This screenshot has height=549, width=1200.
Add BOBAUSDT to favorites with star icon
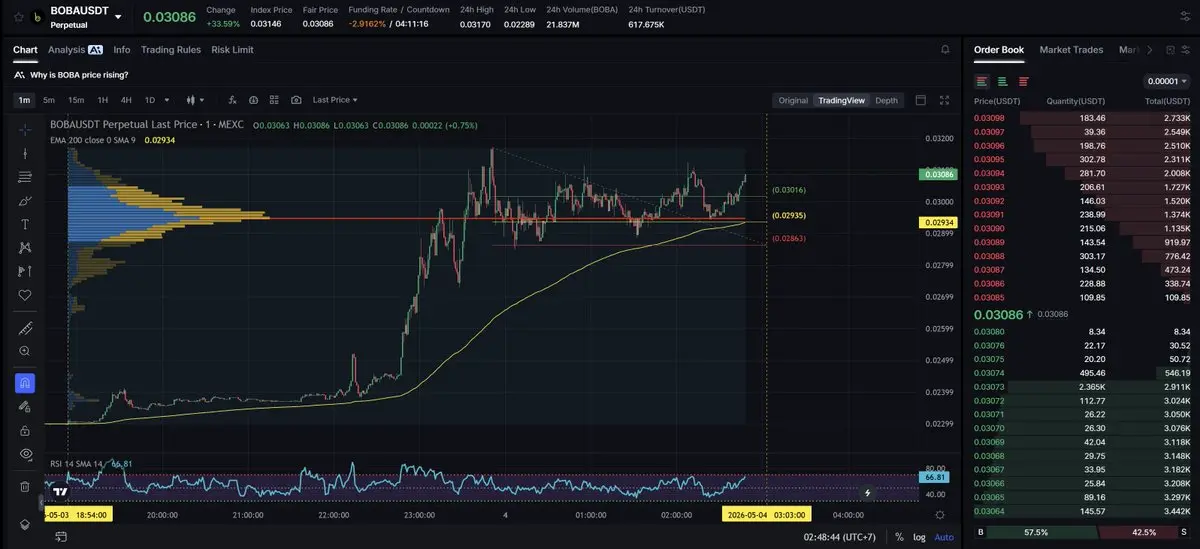pos(18,17)
